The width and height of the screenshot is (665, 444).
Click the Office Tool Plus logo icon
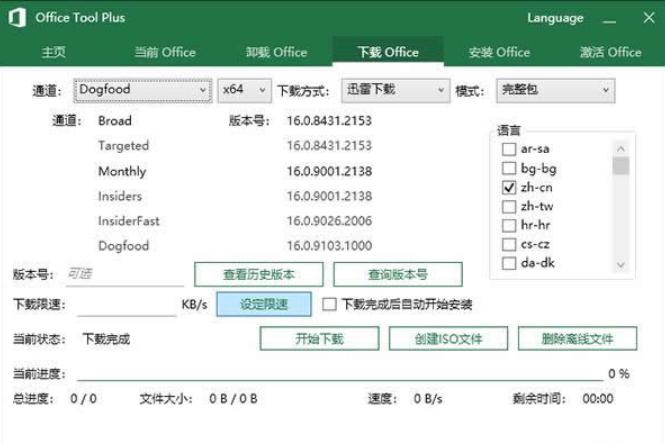point(17,18)
